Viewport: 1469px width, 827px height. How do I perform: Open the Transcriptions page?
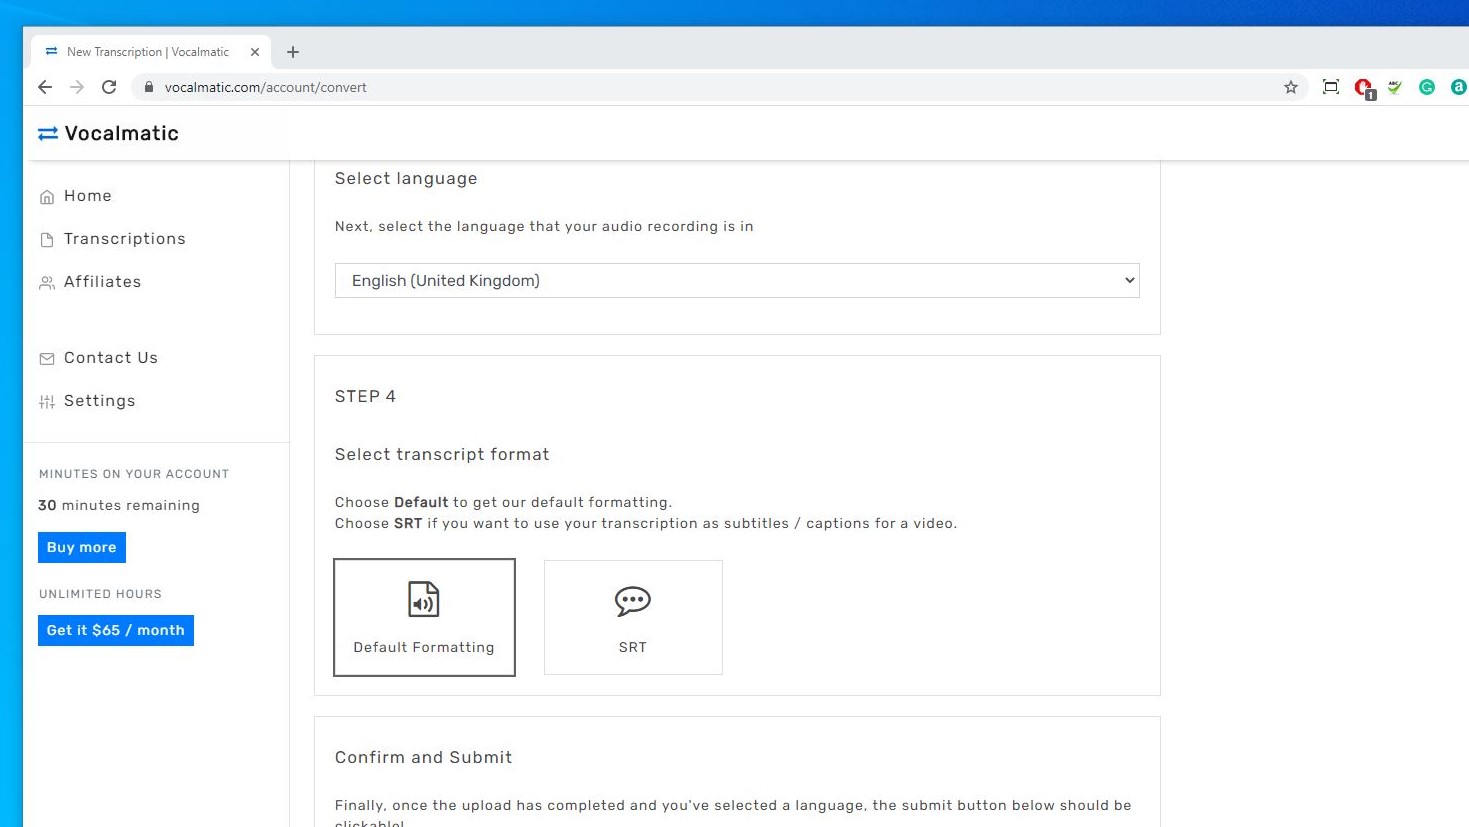point(125,239)
